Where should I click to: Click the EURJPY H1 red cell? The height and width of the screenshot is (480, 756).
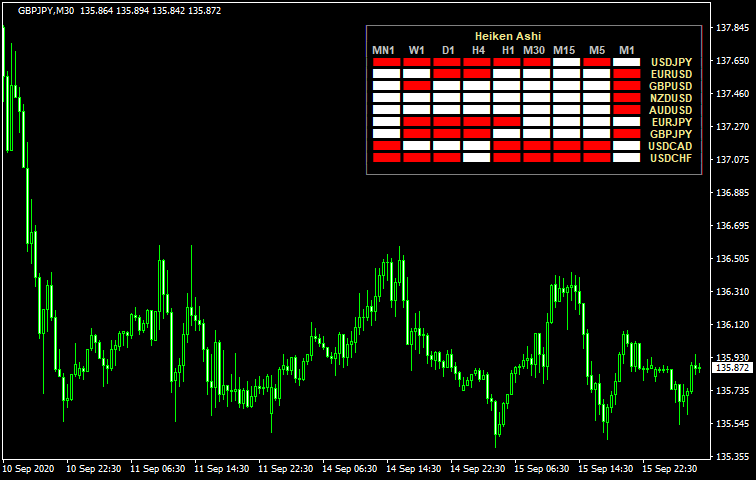[x=506, y=122]
